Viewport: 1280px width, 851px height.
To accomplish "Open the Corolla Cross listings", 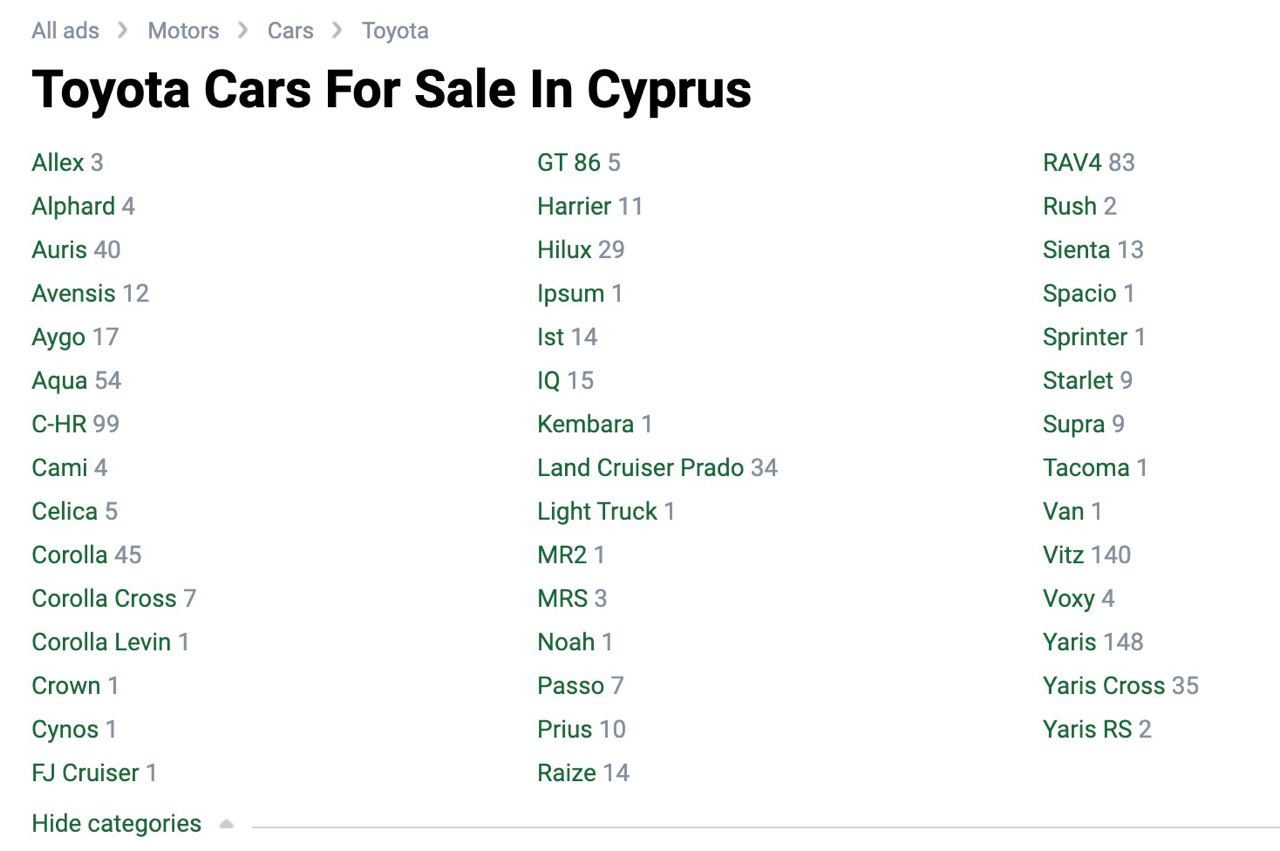I will coord(104,599).
